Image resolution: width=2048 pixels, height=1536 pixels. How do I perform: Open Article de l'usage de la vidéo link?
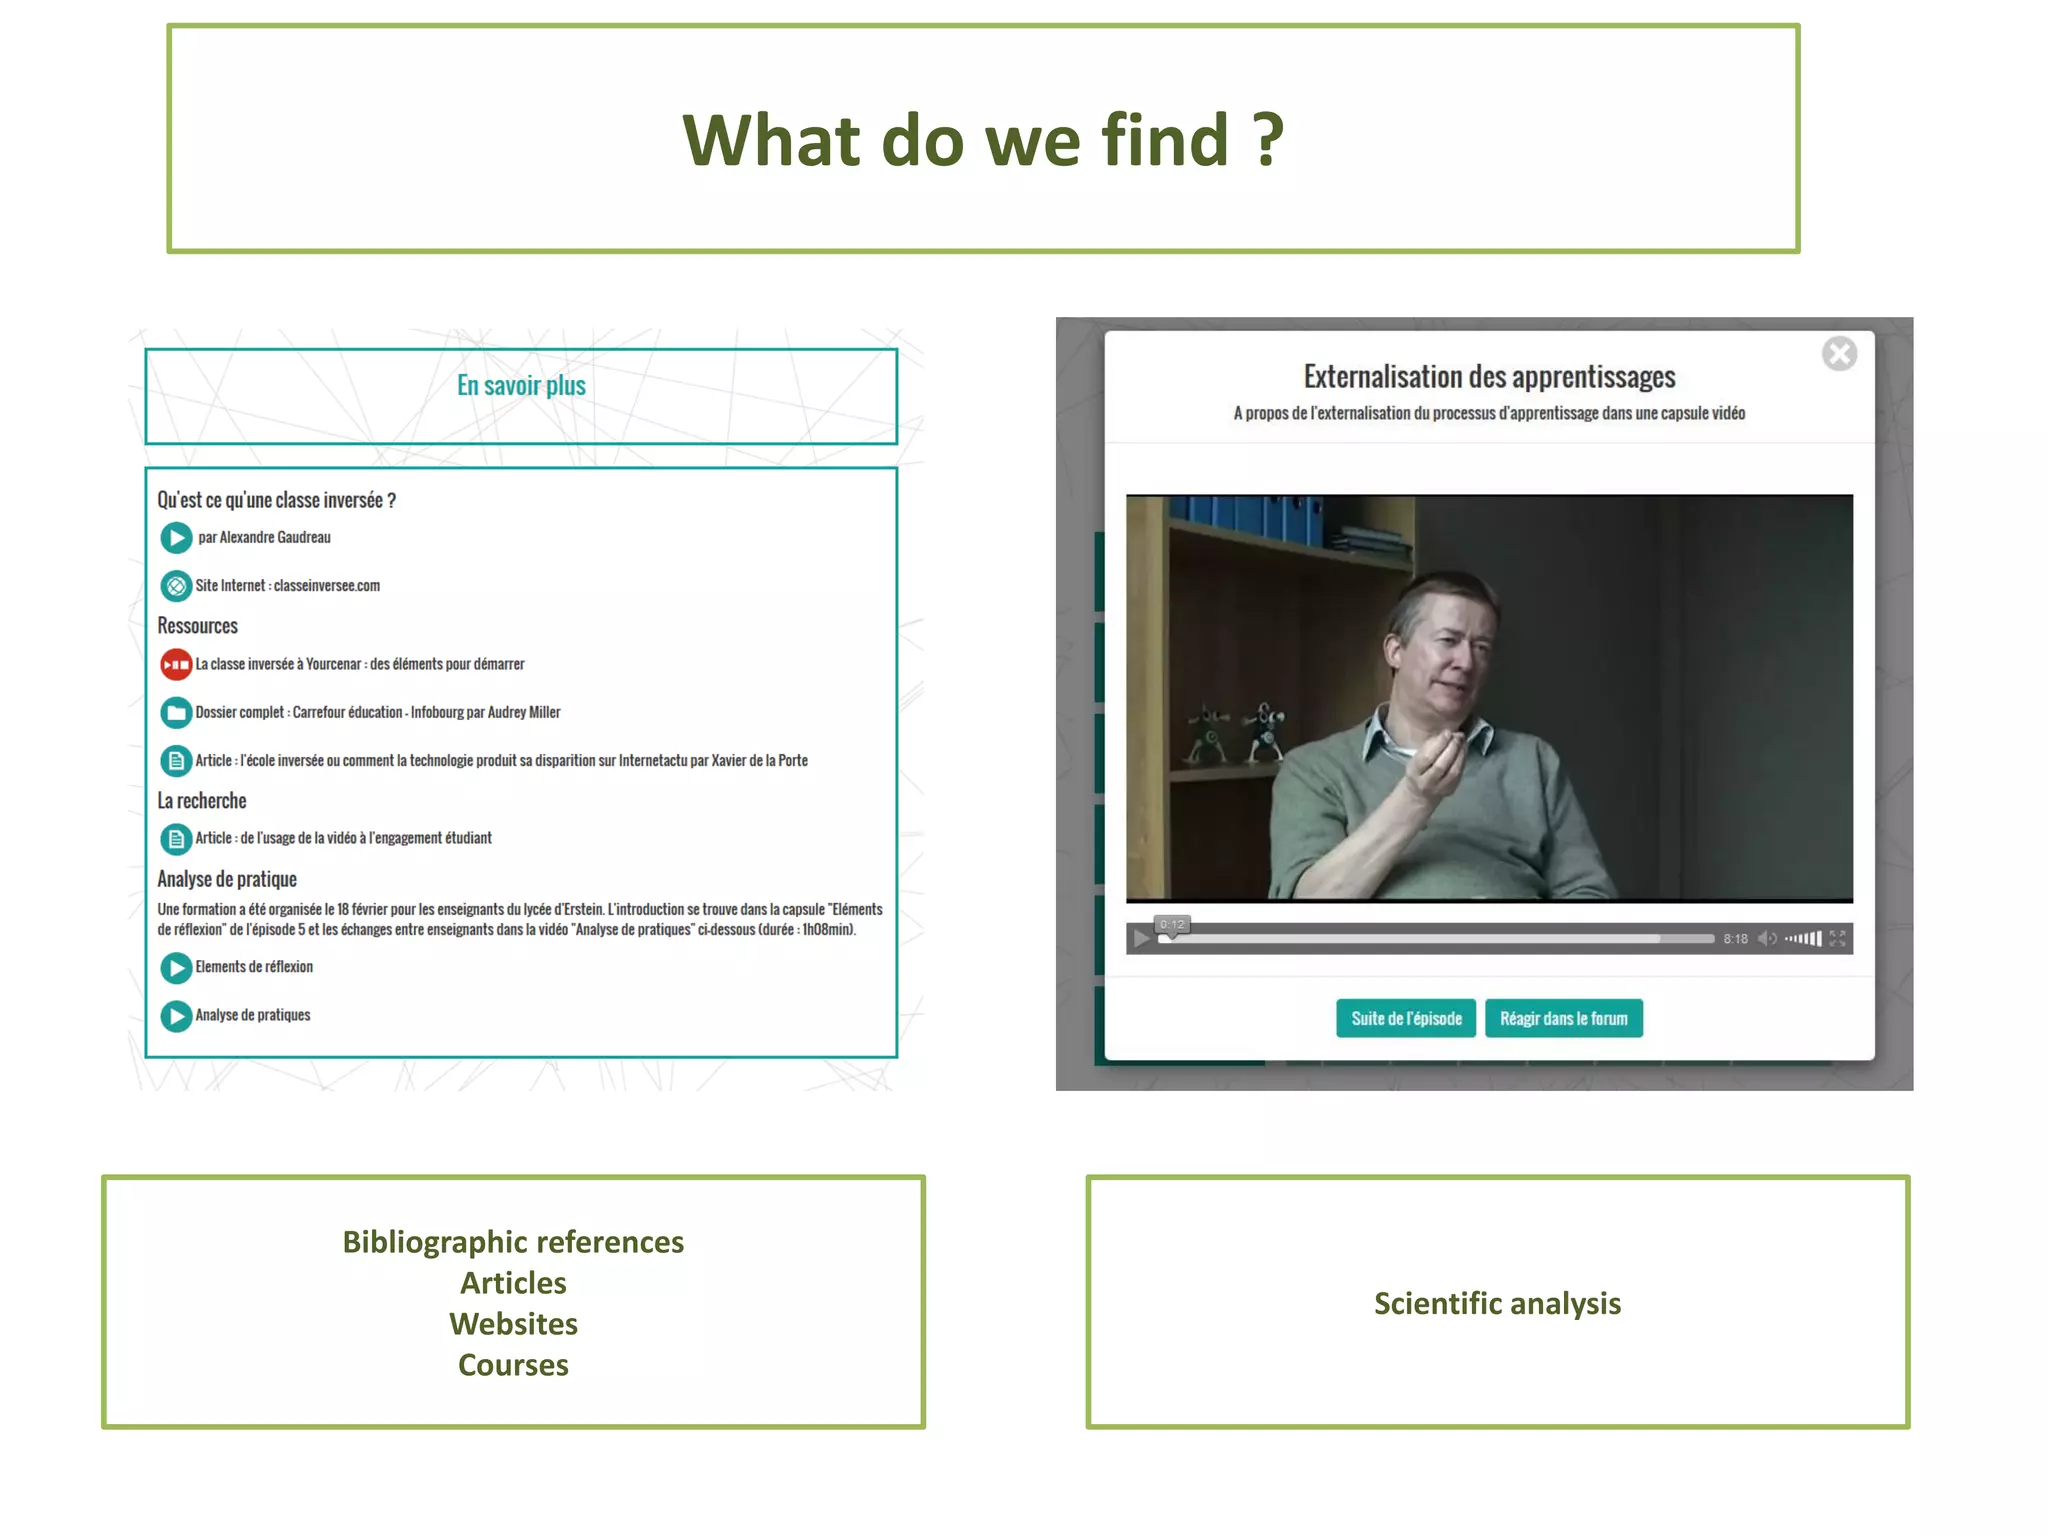coord(343,838)
